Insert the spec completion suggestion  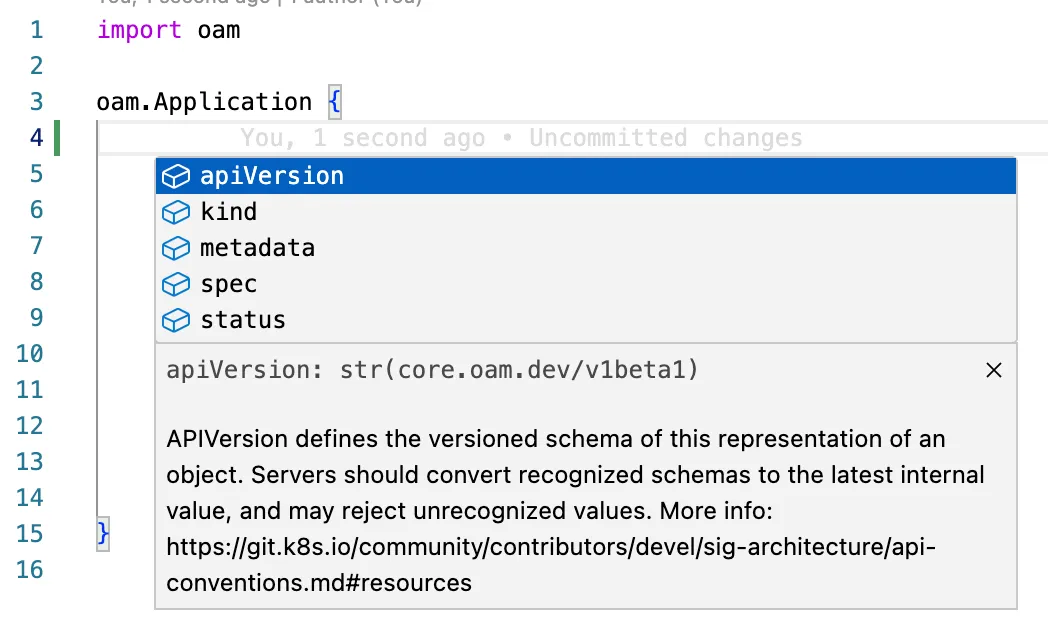pyautogui.click(x=229, y=285)
